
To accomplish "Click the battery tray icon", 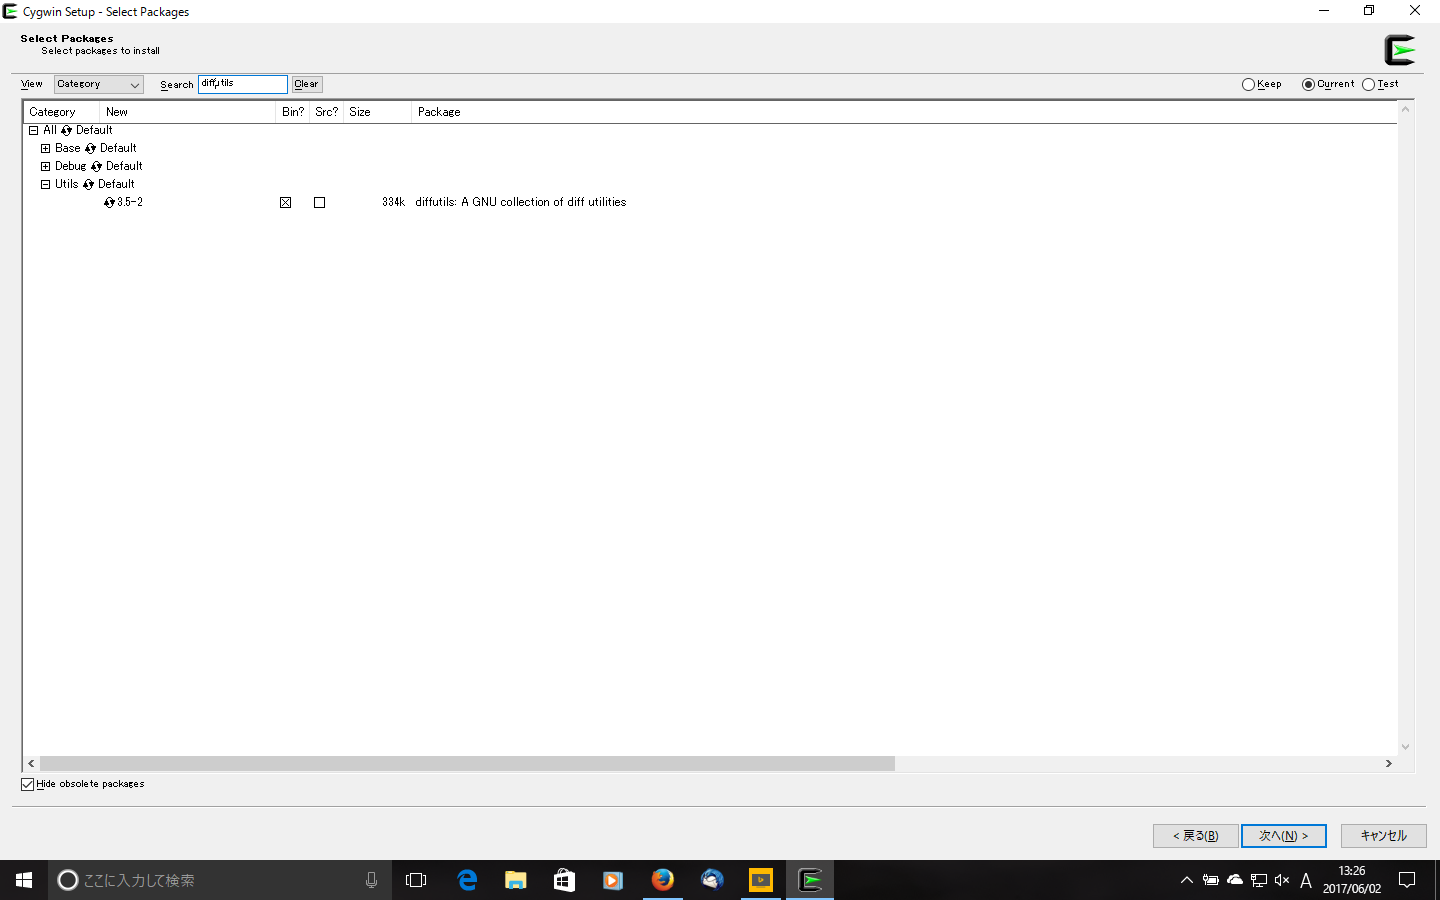I will [1211, 880].
